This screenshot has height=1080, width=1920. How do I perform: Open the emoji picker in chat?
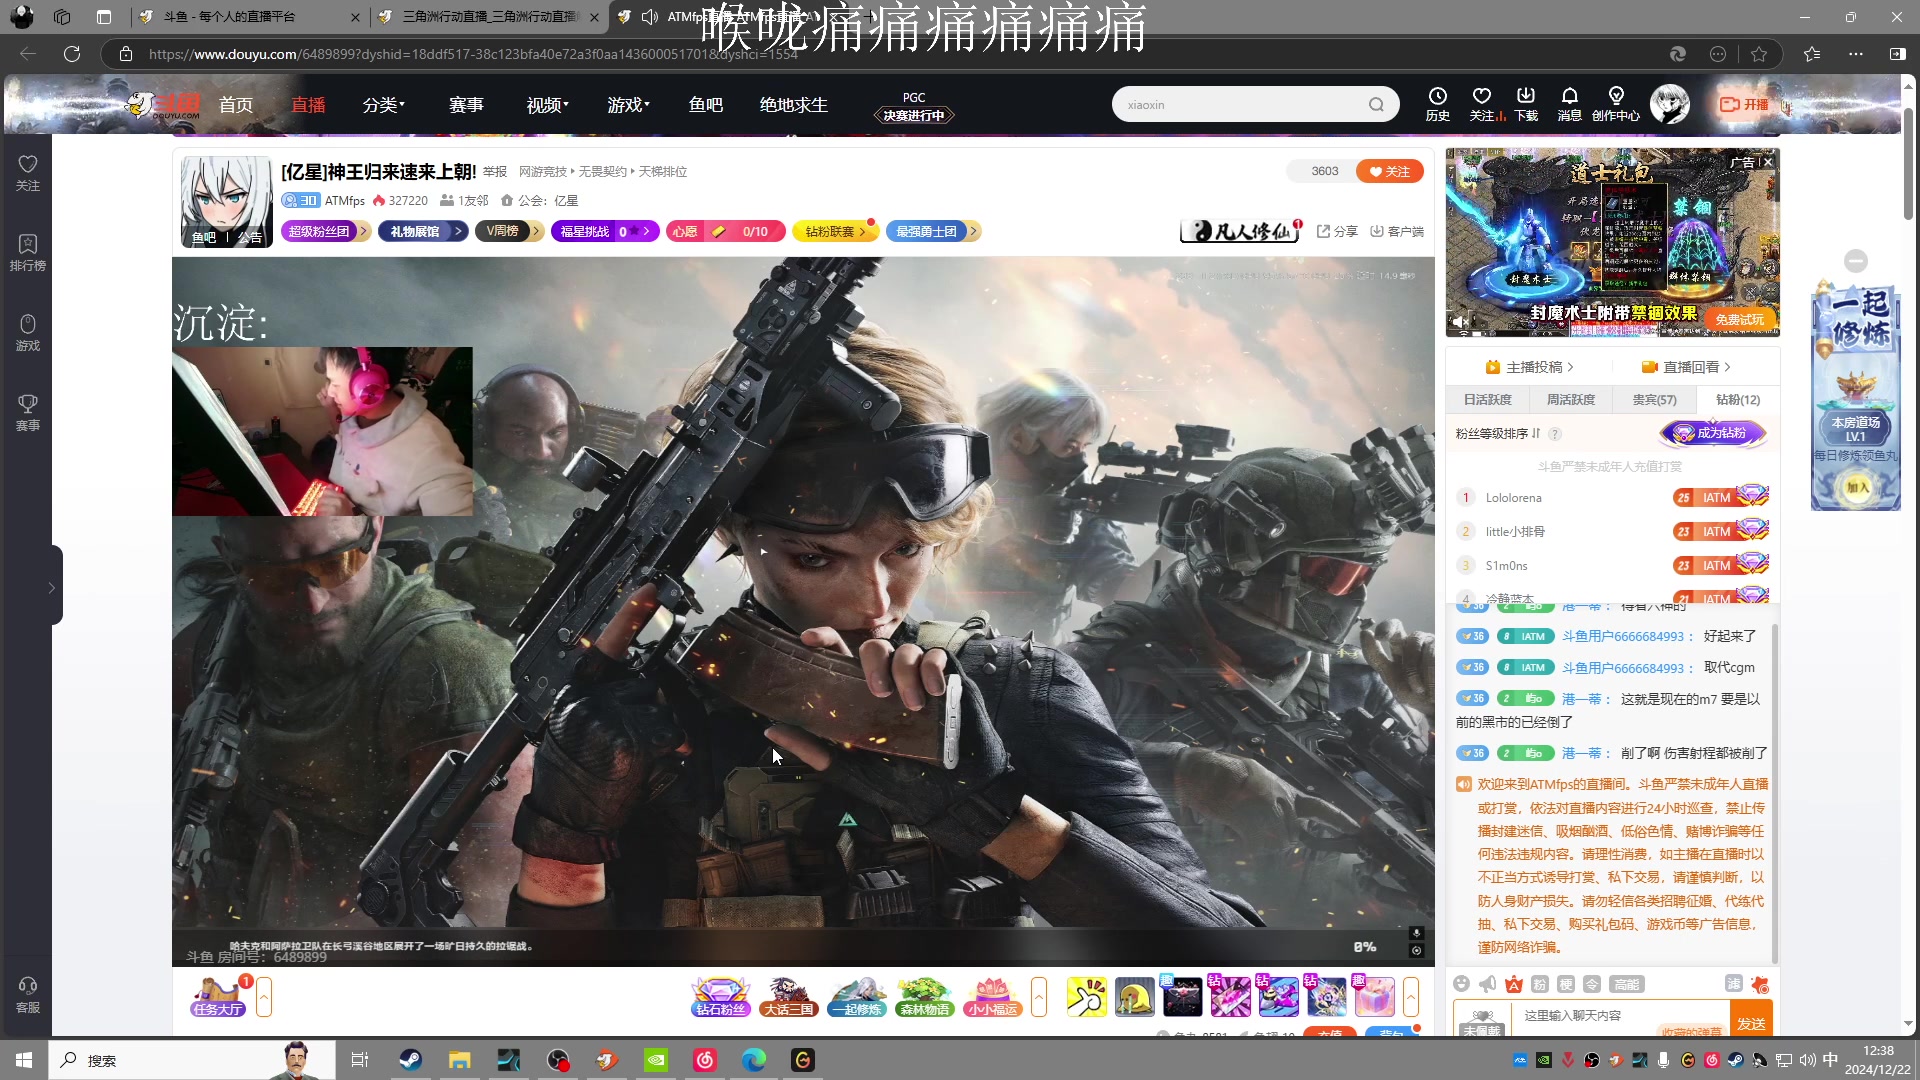tap(1462, 984)
